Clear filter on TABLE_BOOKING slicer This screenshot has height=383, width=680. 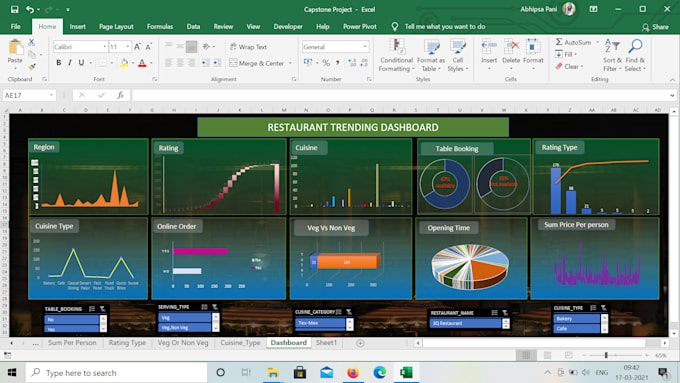pos(102,309)
